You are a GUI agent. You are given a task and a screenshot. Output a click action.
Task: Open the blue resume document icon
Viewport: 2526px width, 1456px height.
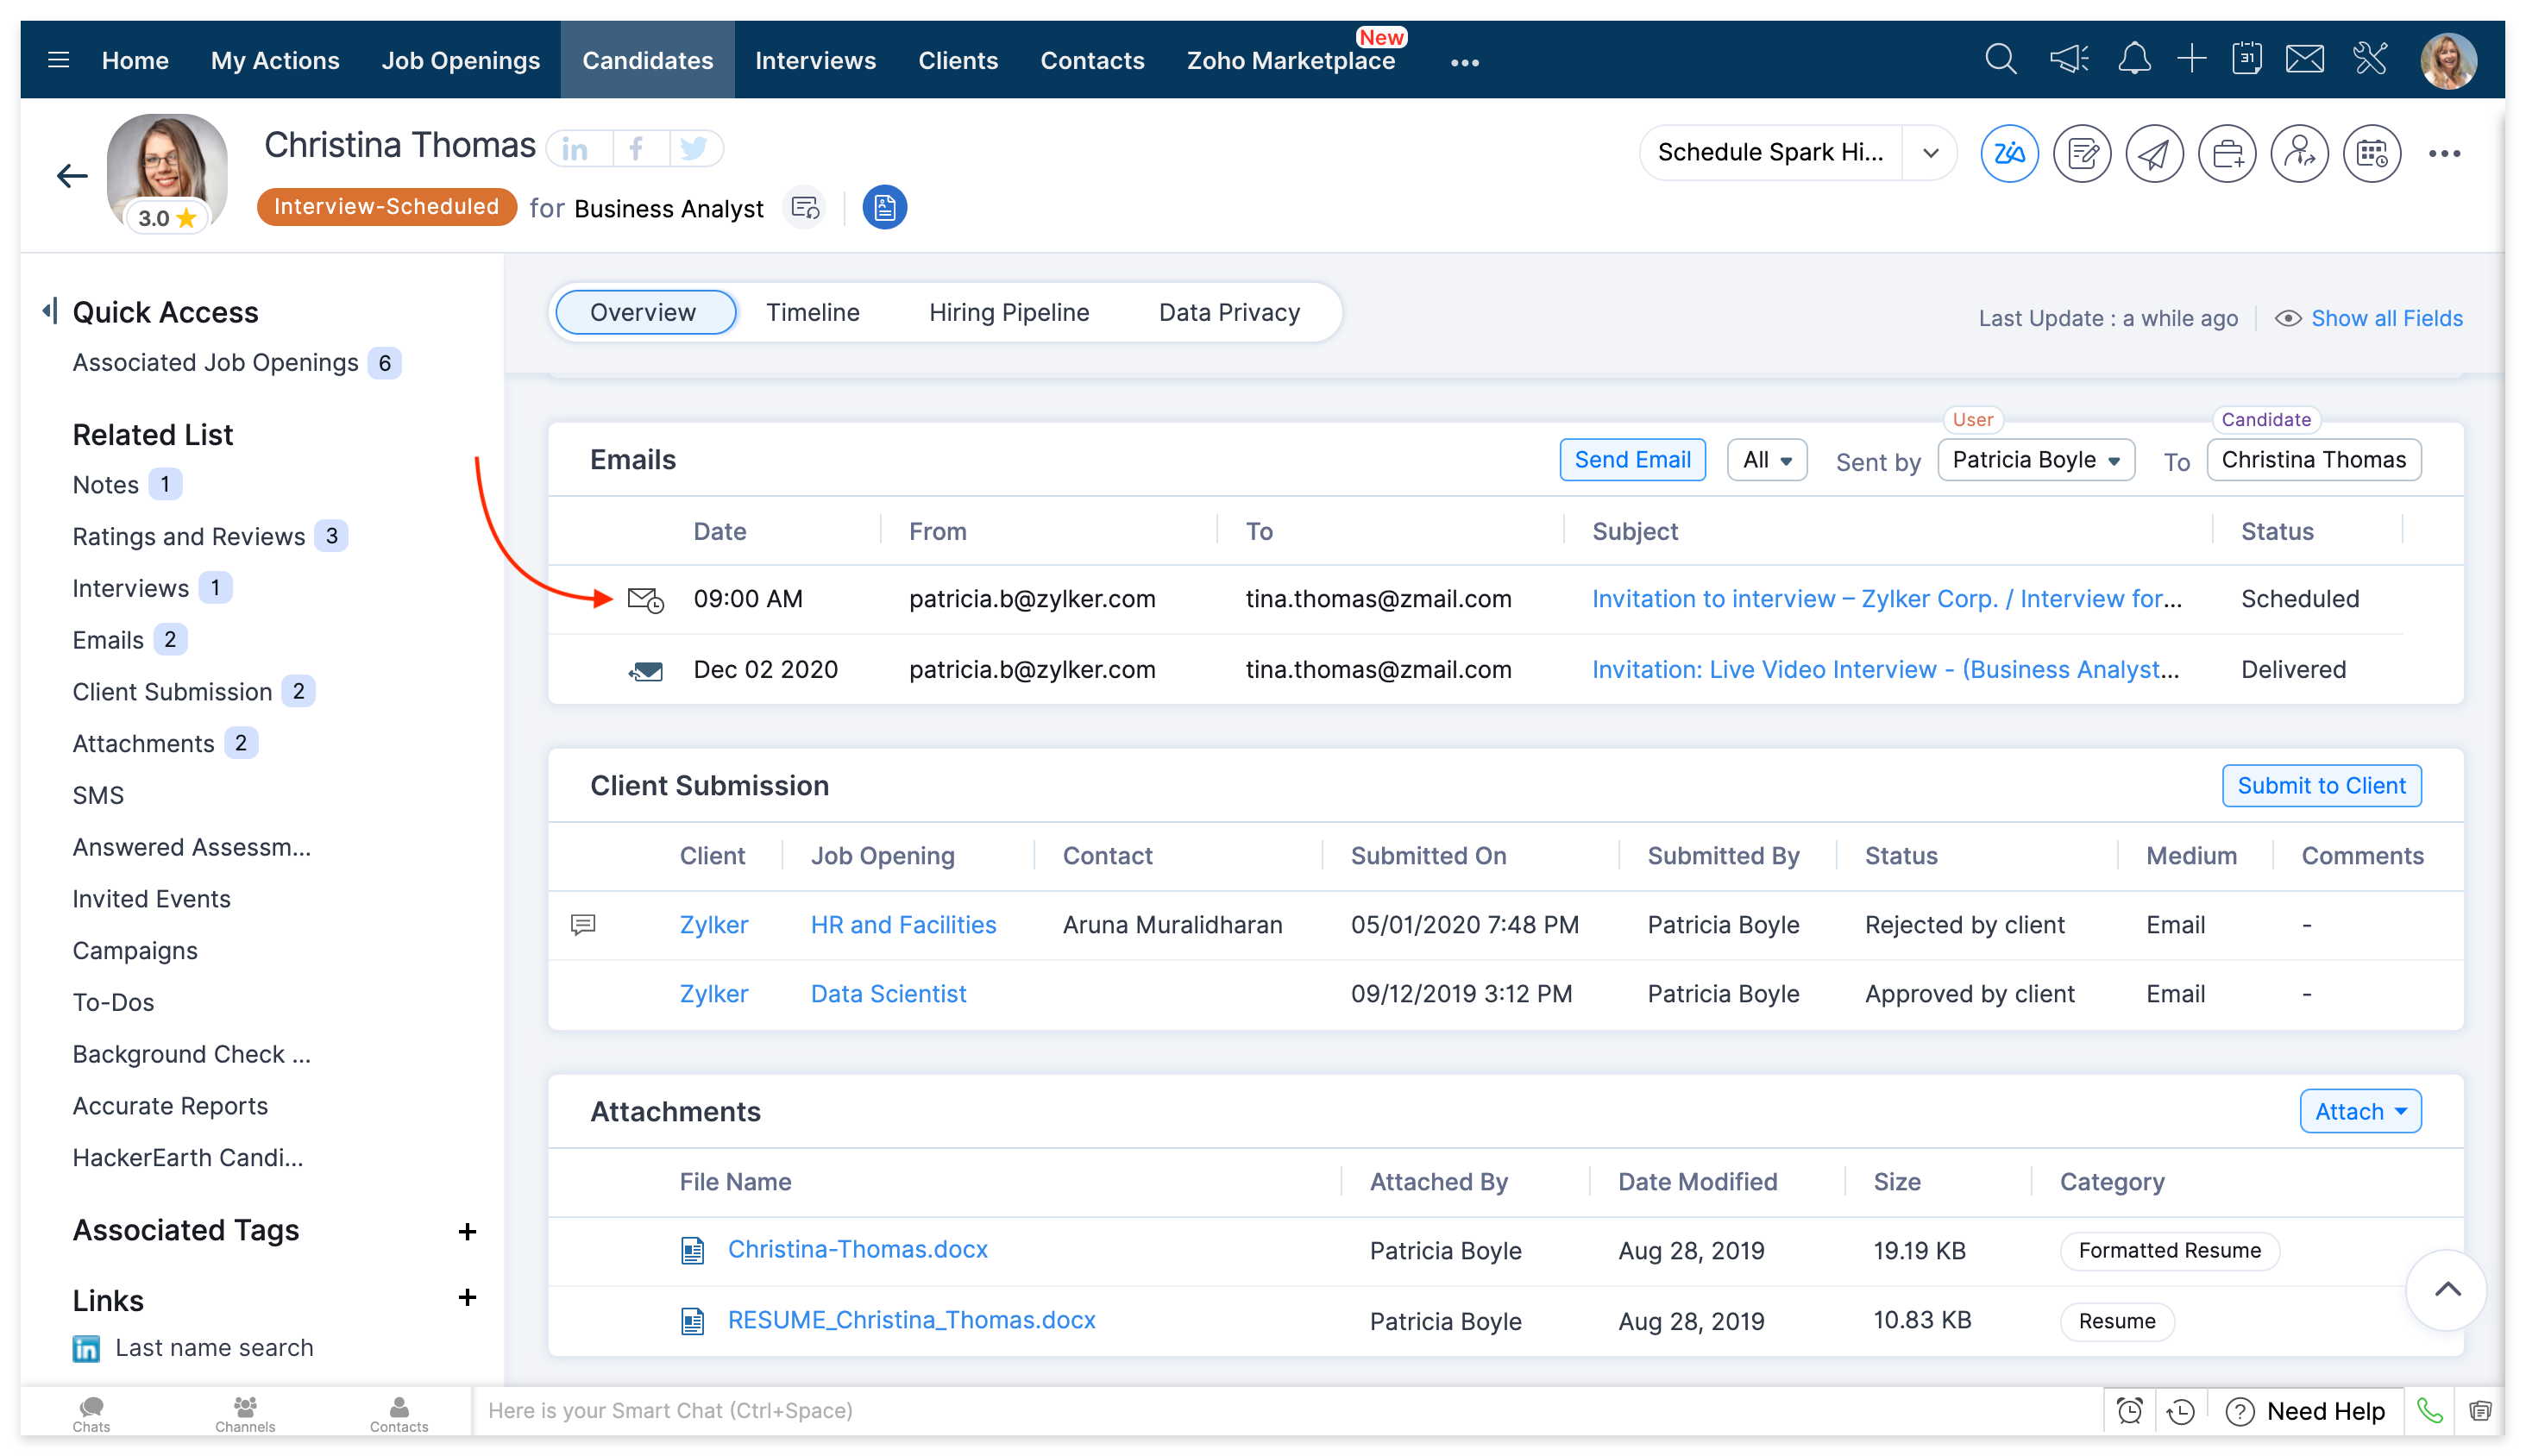(884, 208)
